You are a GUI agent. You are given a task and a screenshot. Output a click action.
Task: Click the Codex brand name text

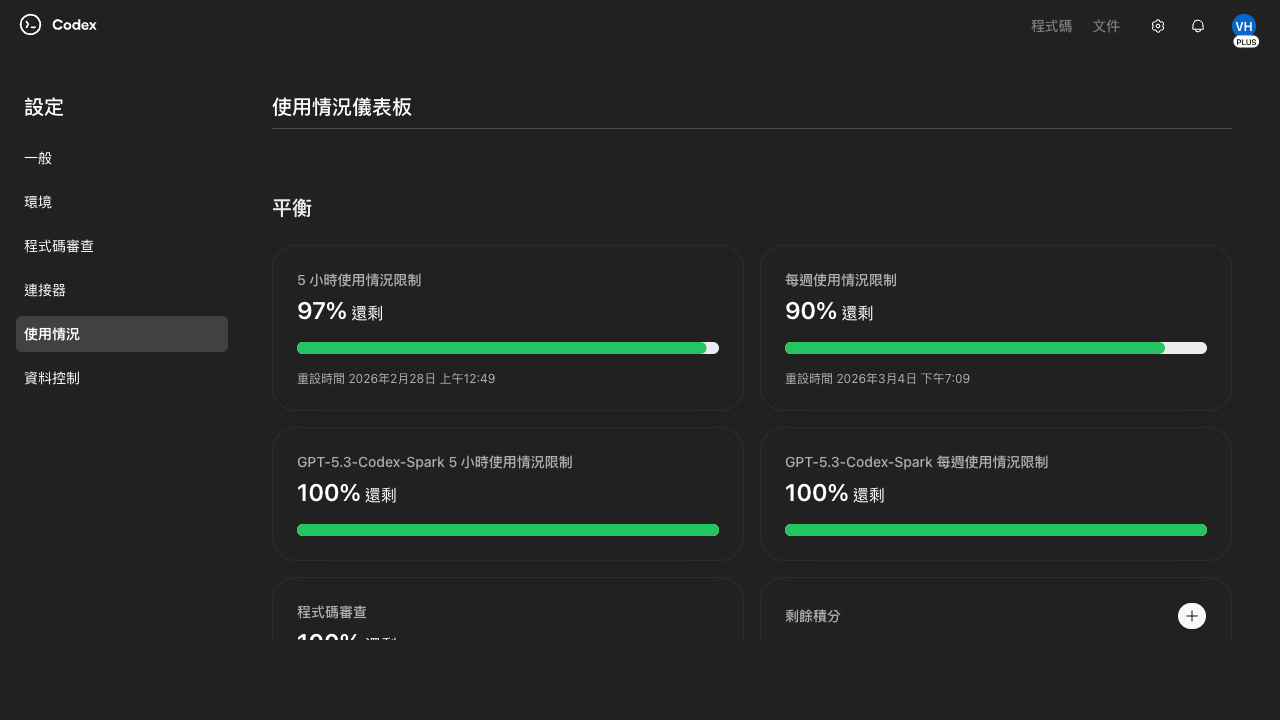click(x=75, y=25)
